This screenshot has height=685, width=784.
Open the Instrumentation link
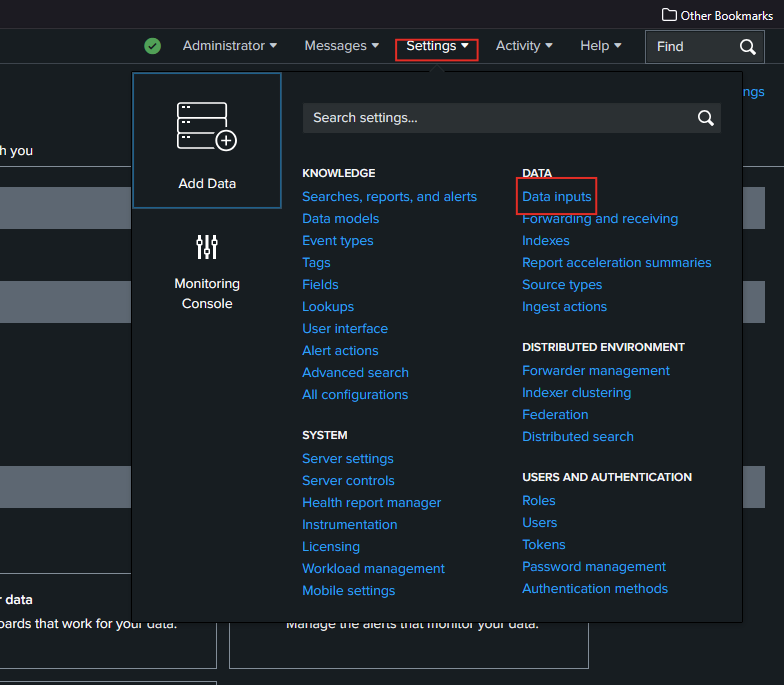(x=350, y=524)
